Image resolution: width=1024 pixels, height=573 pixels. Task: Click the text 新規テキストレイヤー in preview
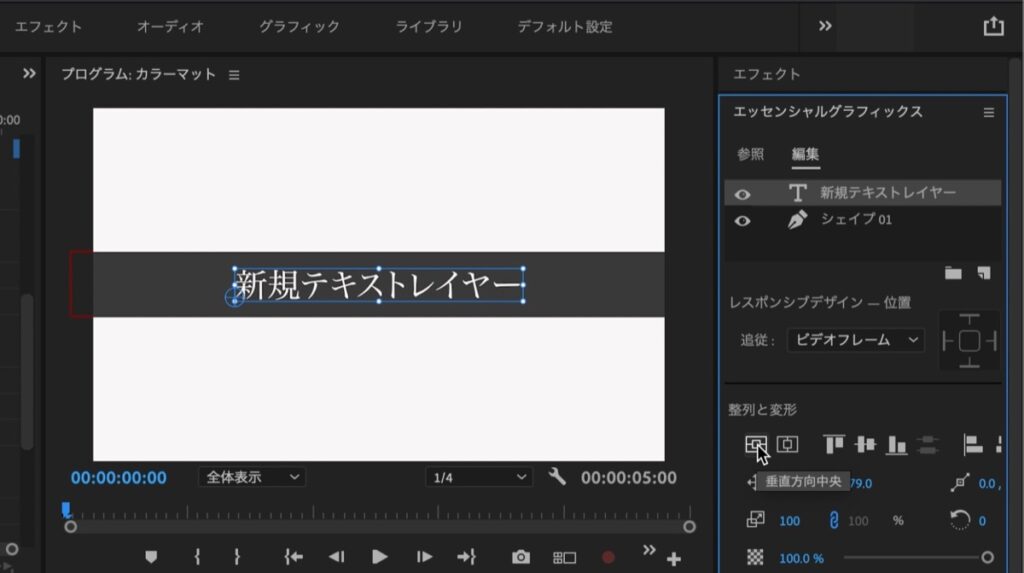[379, 285]
